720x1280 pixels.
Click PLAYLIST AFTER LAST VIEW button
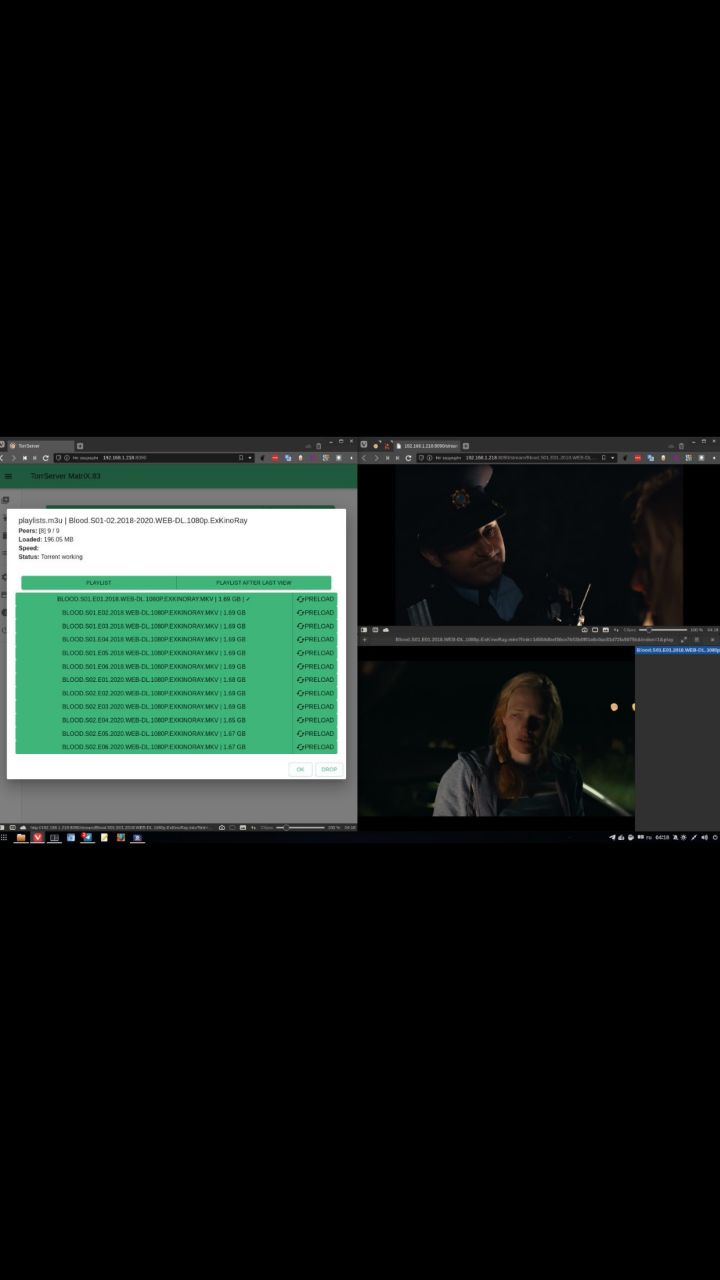pyautogui.click(x=254, y=582)
